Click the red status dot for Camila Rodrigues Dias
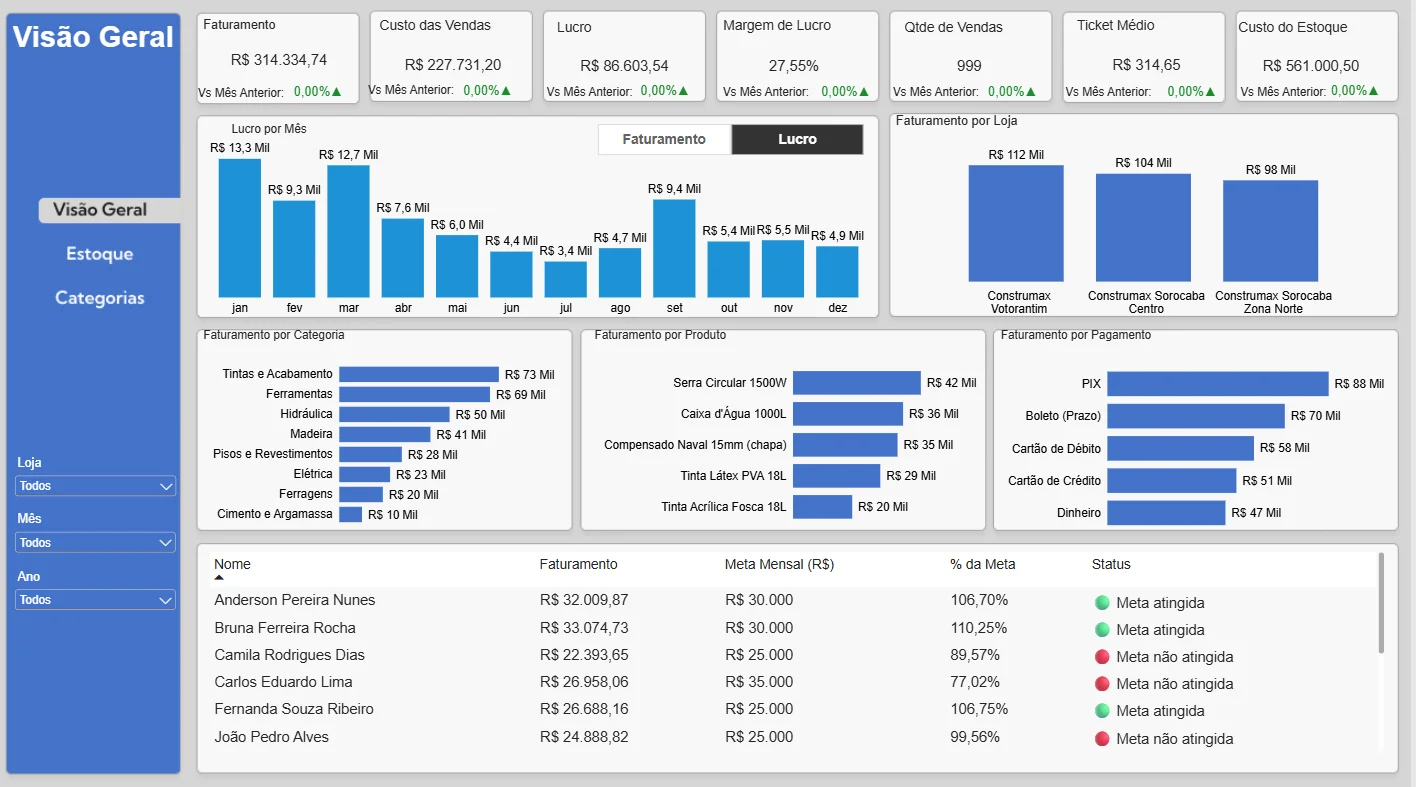Viewport: 1416px width, 787px height. 1102,657
